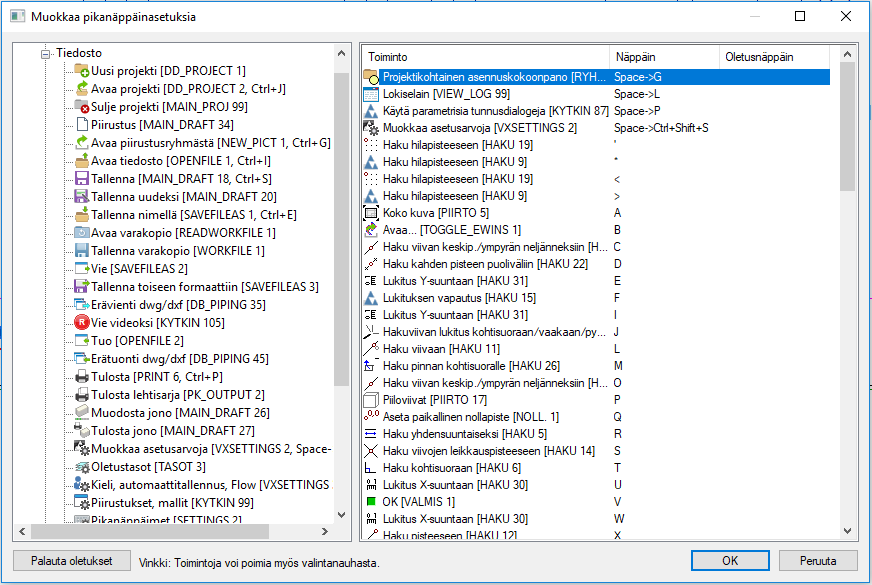The image size is (872, 585).
Task: Click the Oletusnäppäin column header
Action: [776, 57]
